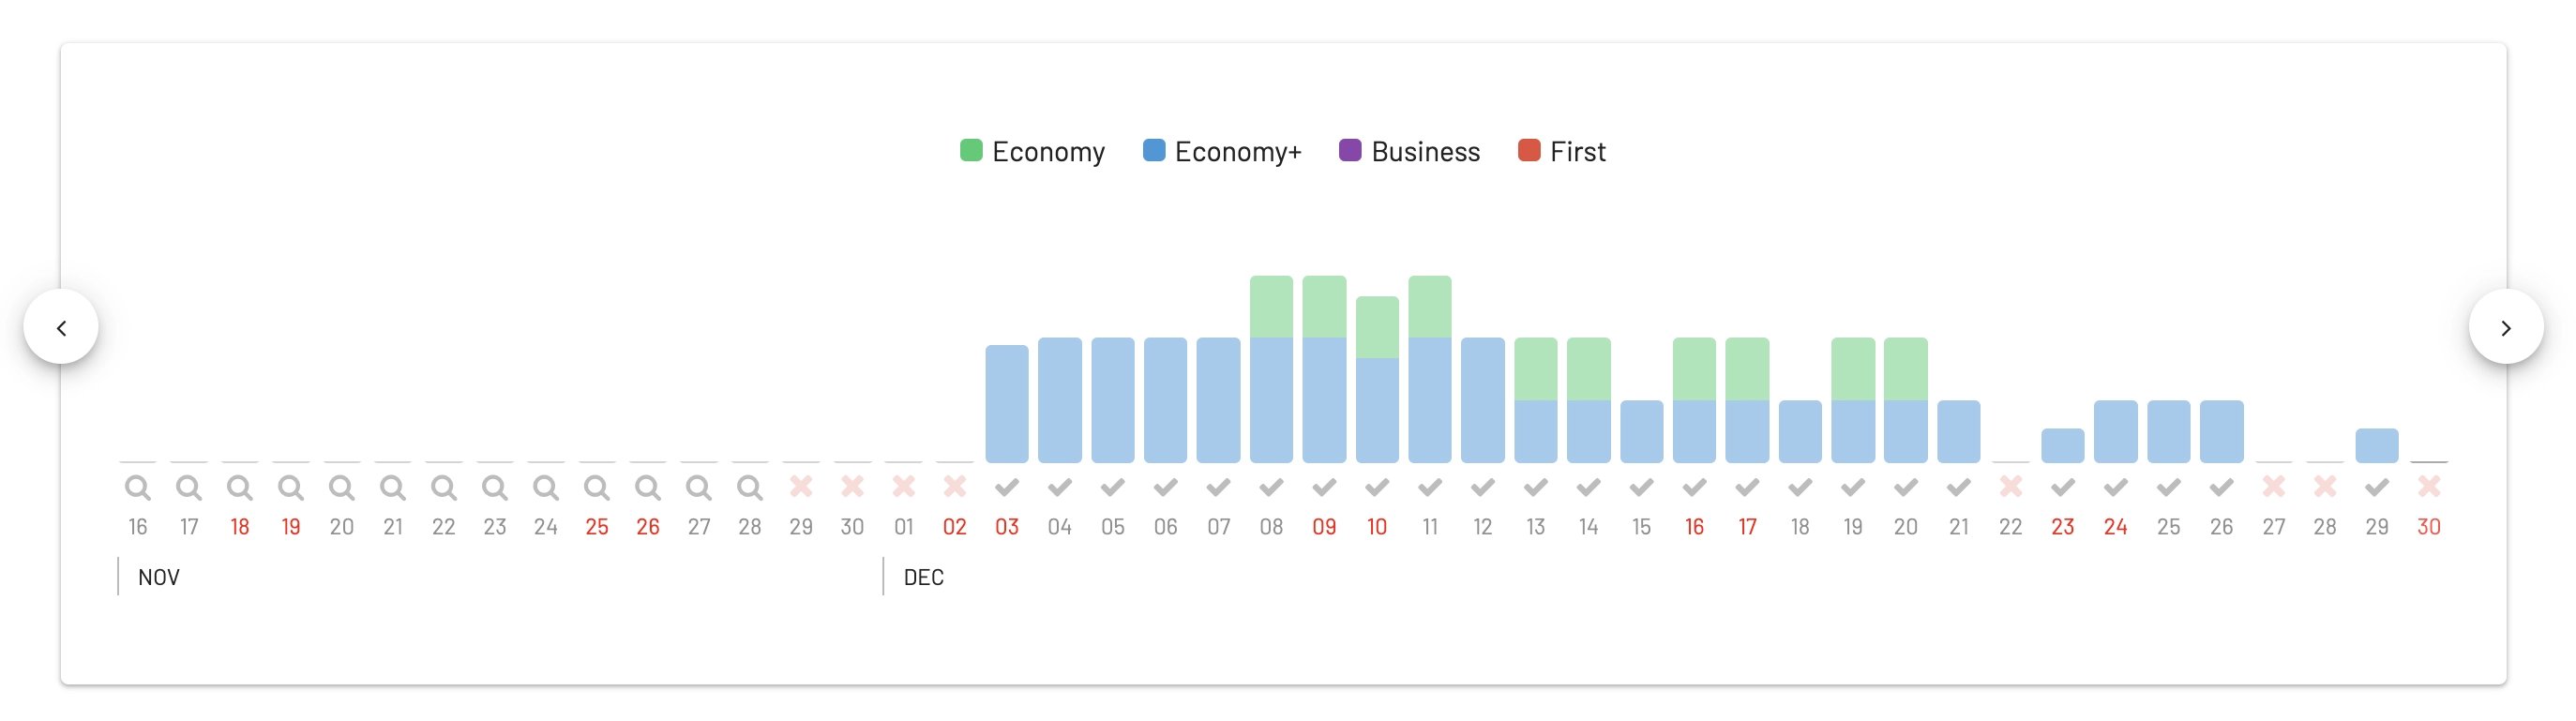Select the date label 09 in December
Image resolution: width=2576 pixels, height=721 pixels.
coord(1324,527)
